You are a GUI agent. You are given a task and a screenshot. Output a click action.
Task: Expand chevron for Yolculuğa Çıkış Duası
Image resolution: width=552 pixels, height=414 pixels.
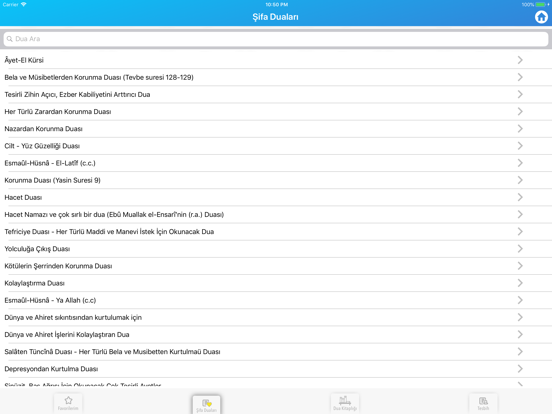(x=520, y=249)
